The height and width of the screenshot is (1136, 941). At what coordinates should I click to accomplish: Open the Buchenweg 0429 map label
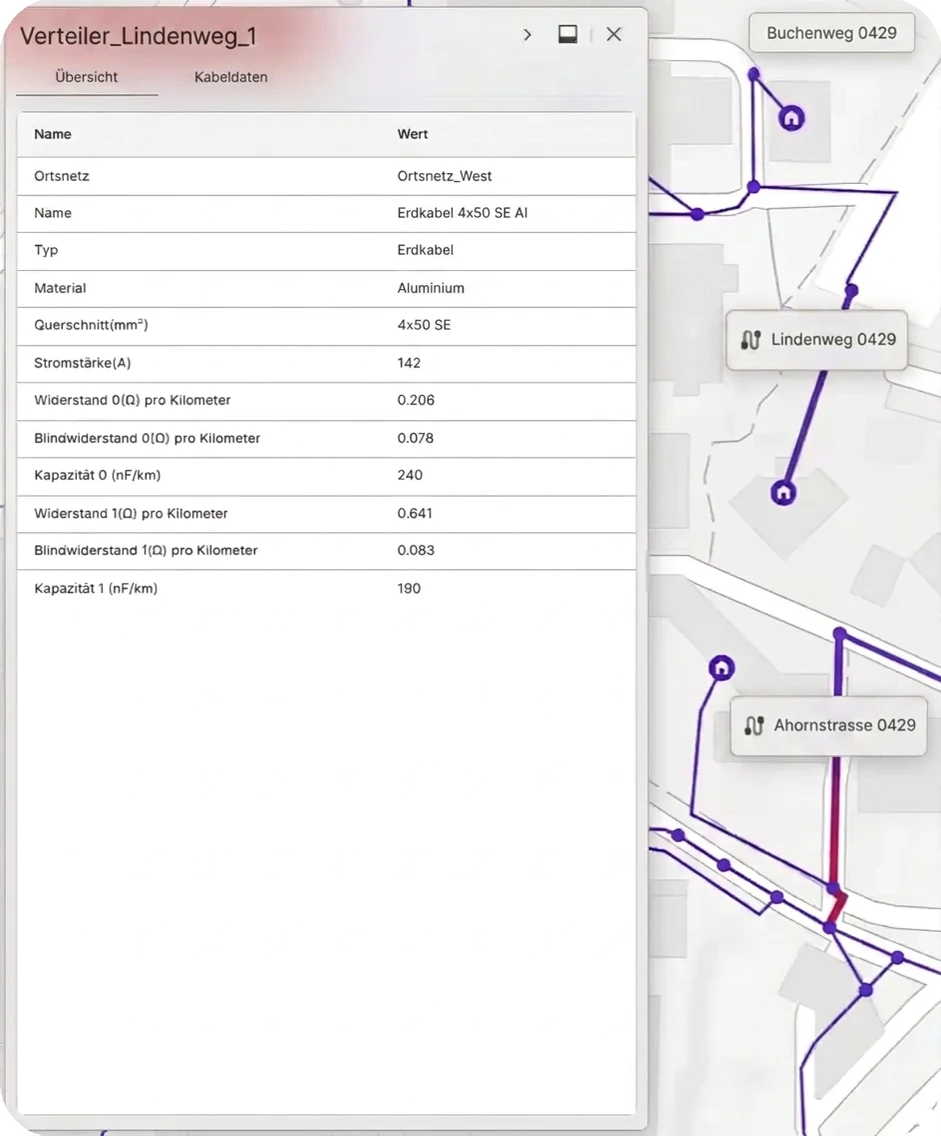[832, 33]
